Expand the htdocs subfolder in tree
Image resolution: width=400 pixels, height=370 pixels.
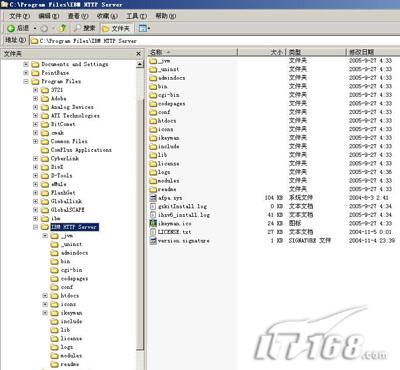pos(45,296)
